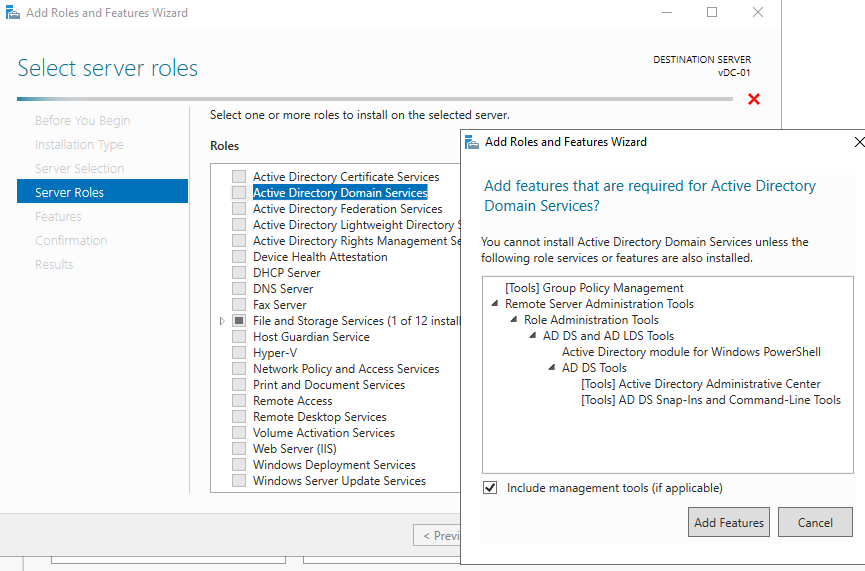Collapse Role Administration Tools node

[x=514, y=319]
